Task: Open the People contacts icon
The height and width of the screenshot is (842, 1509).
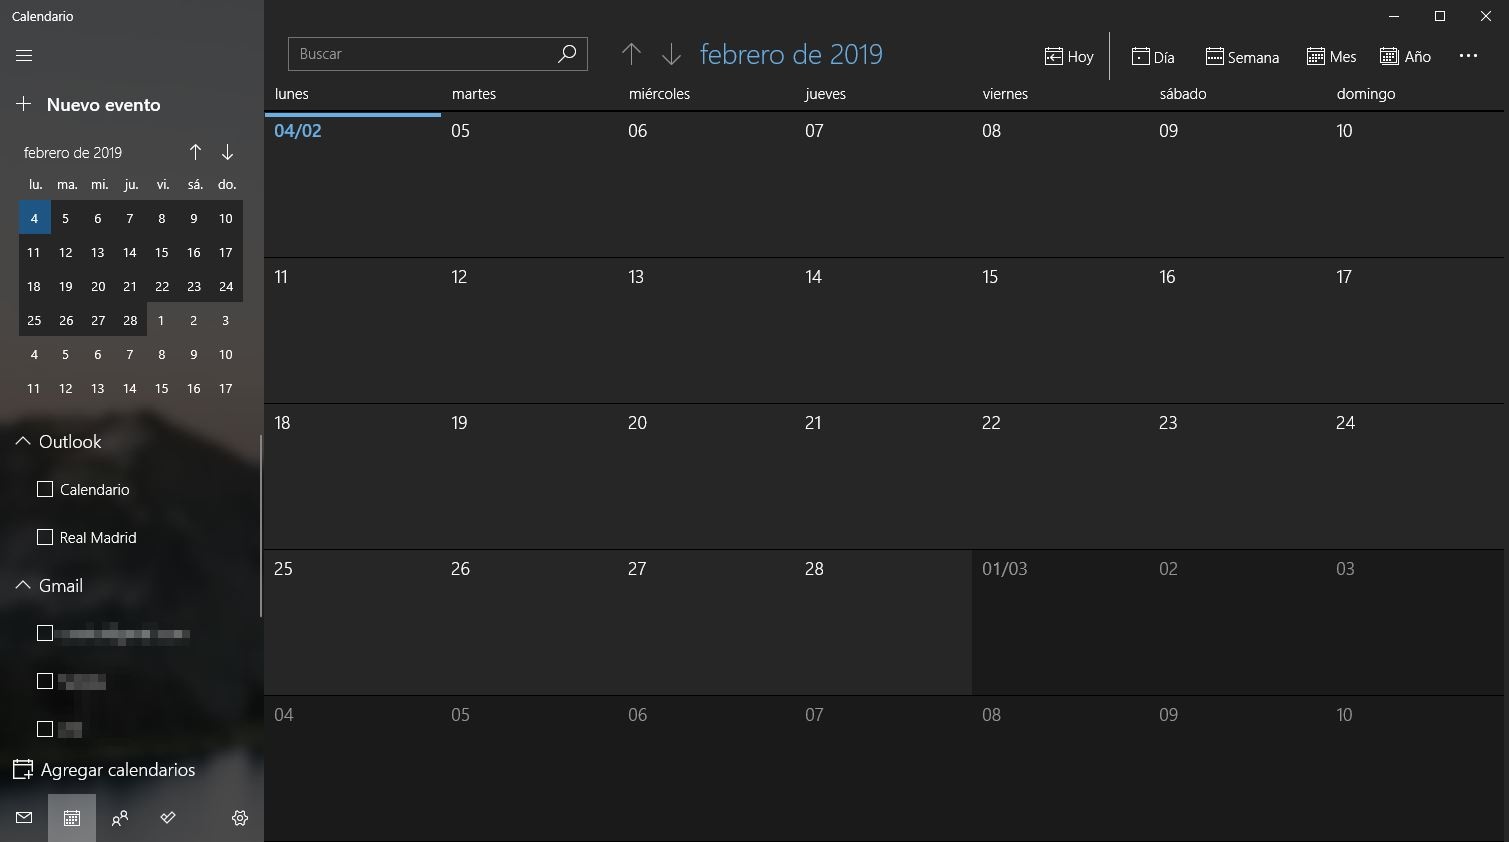Action: (x=120, y=818)
